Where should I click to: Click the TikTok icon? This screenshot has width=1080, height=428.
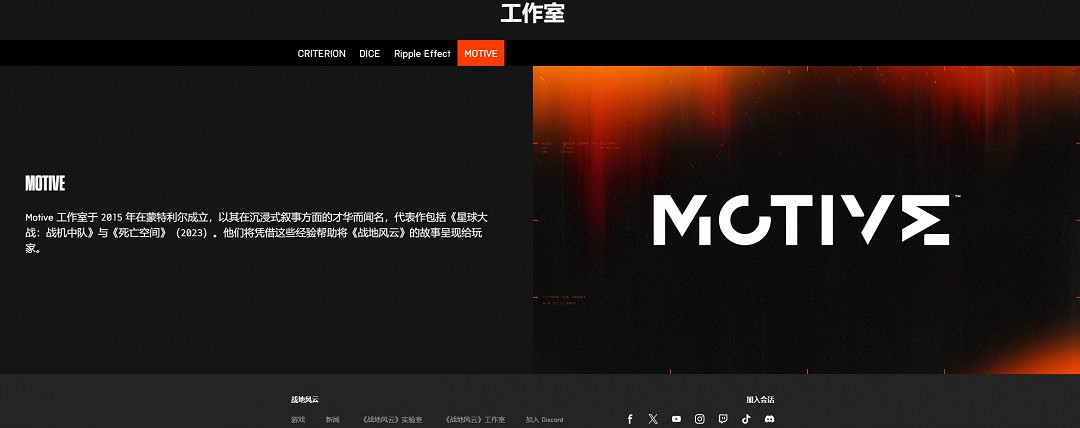746,419
